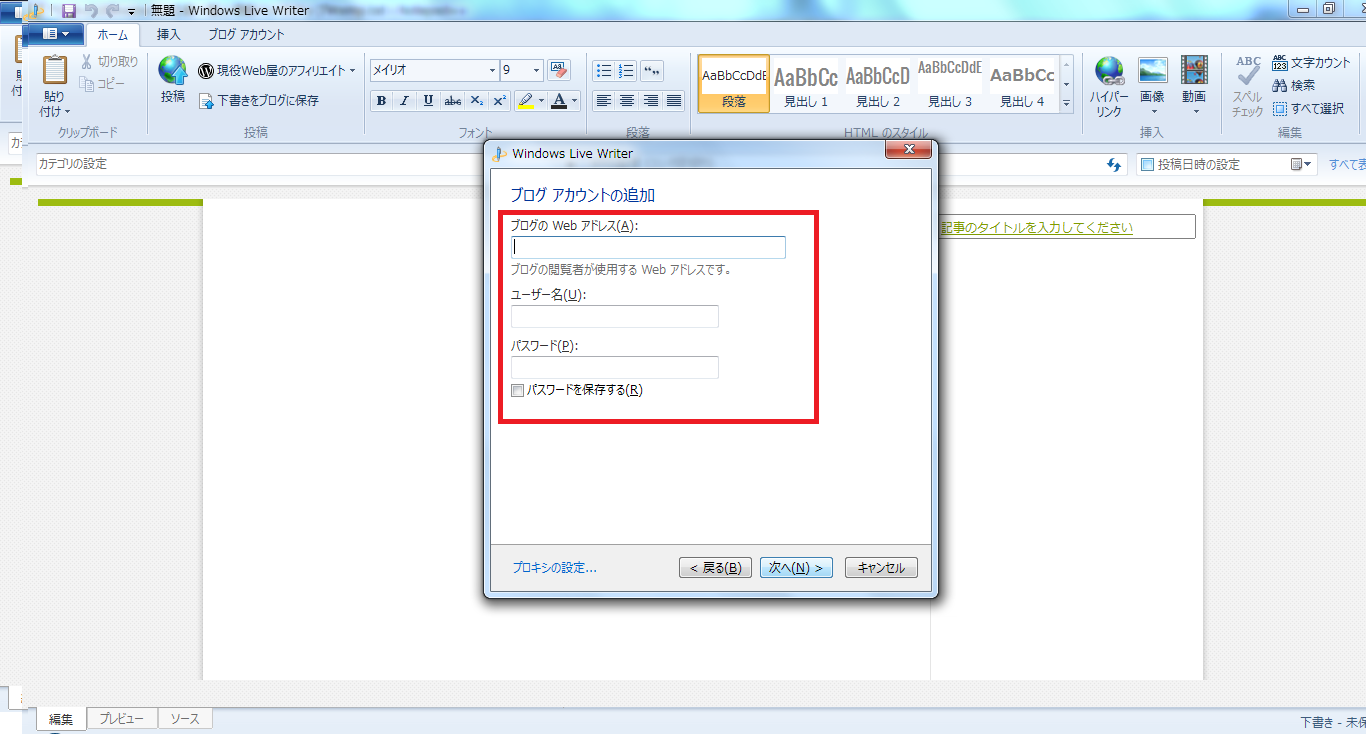Image resolution: width=1366 pixels, height=734 pixels.
Task: Click the 文字カウント word count icon
Action: pos(1280,62)
